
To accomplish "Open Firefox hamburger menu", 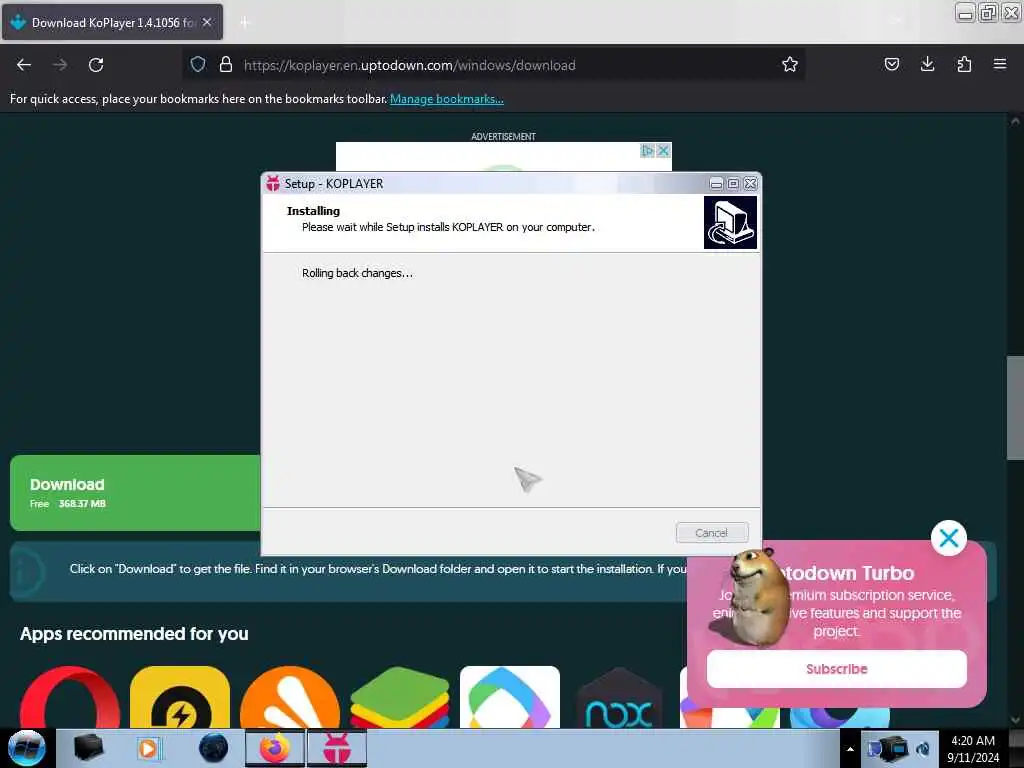I will (x=999, y=64).
